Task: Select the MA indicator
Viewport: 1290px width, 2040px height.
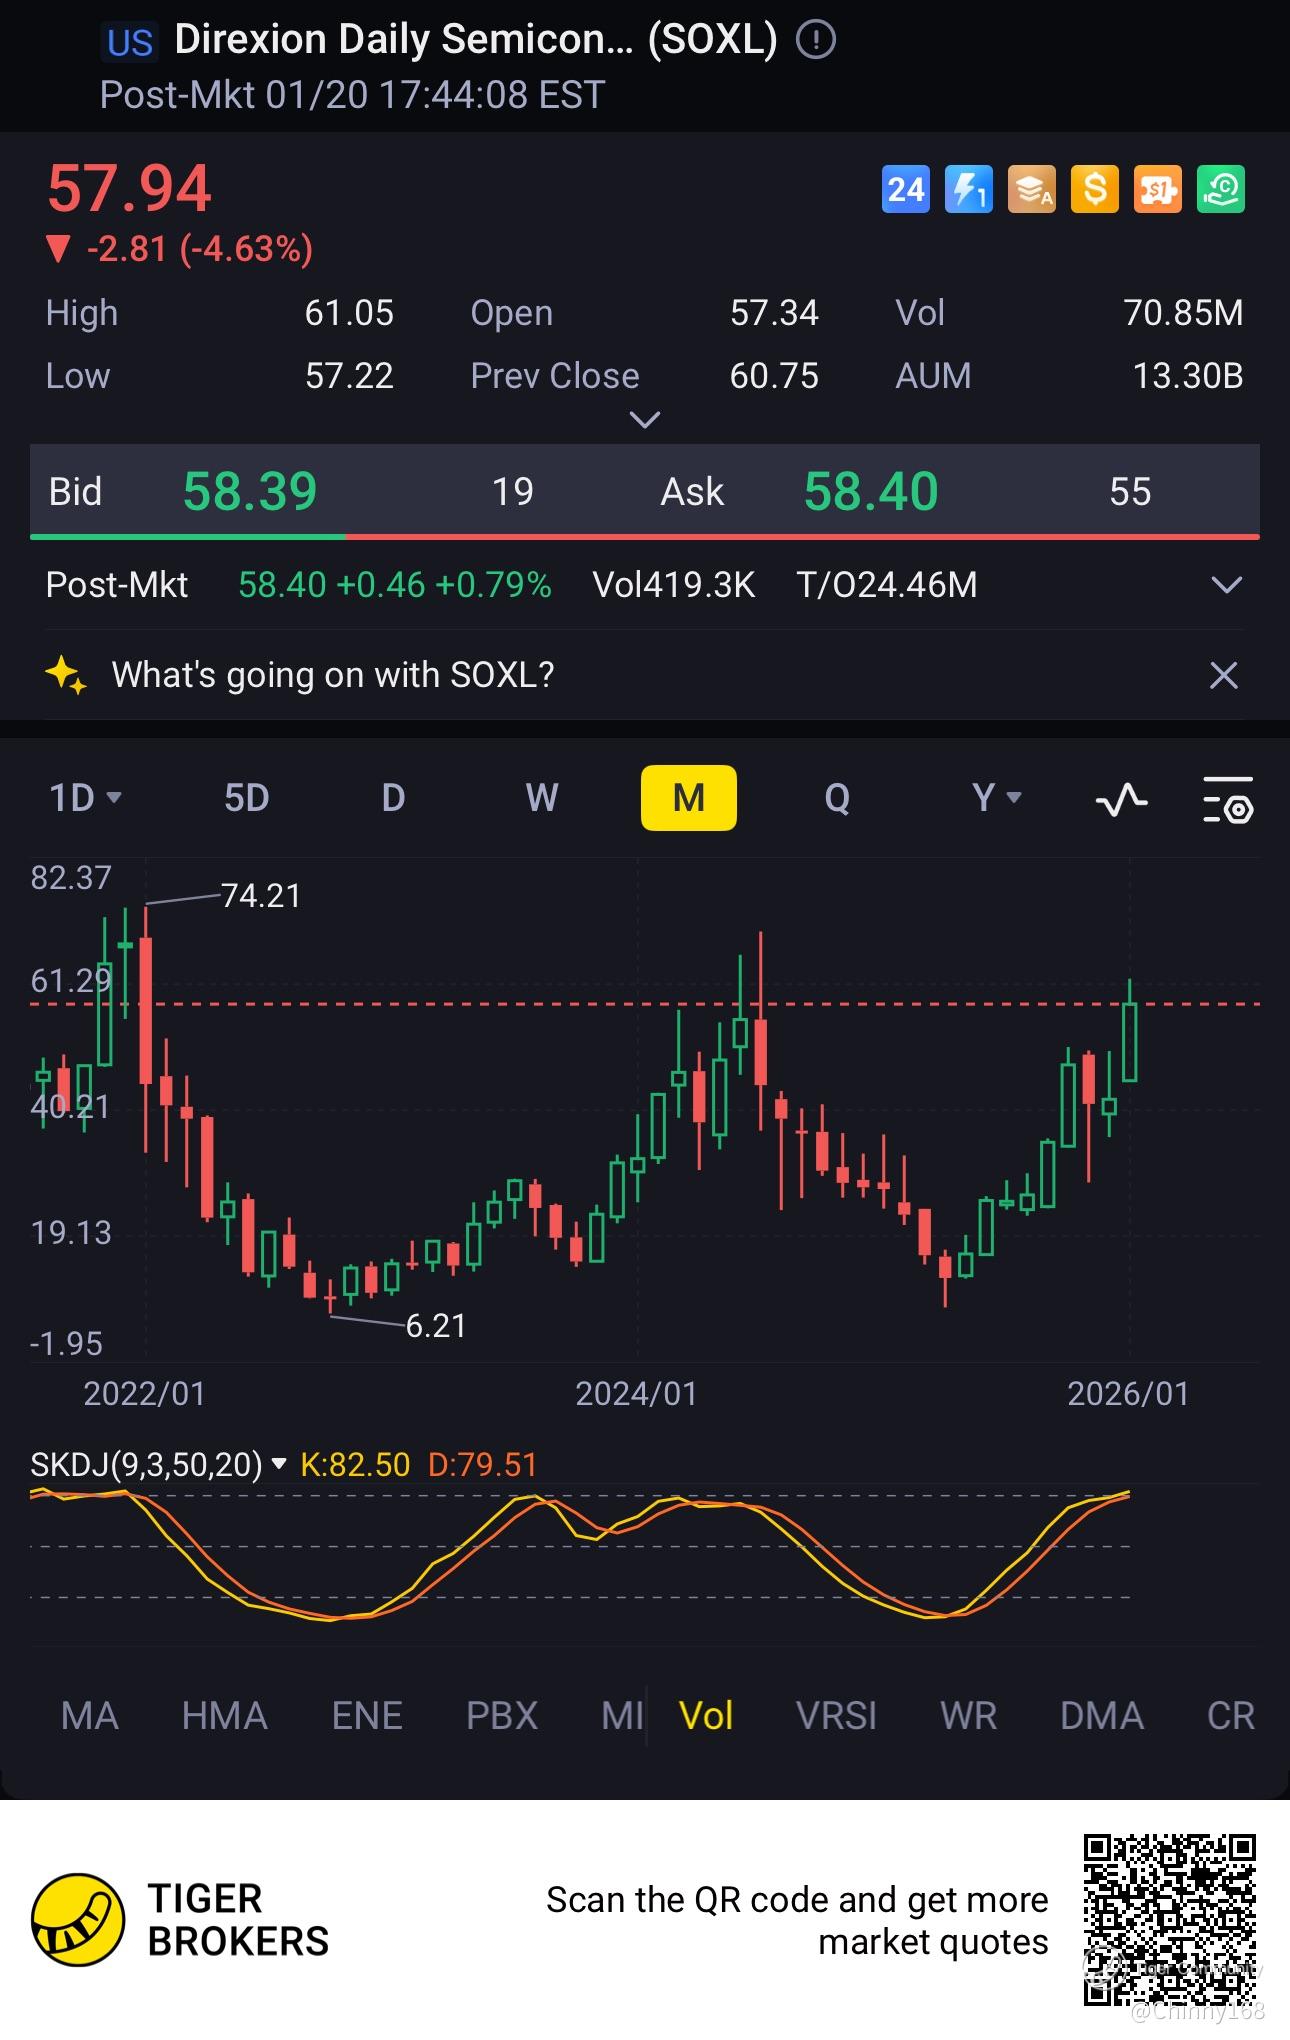Action: coord(90,1716)
